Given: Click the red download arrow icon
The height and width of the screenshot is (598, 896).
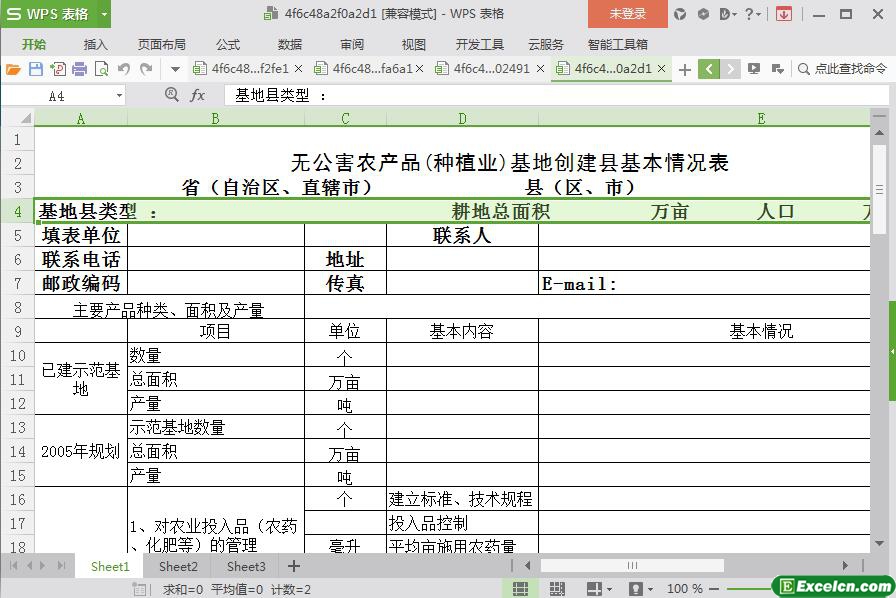Looking at the screenshot, I should [x=783, y=14].
